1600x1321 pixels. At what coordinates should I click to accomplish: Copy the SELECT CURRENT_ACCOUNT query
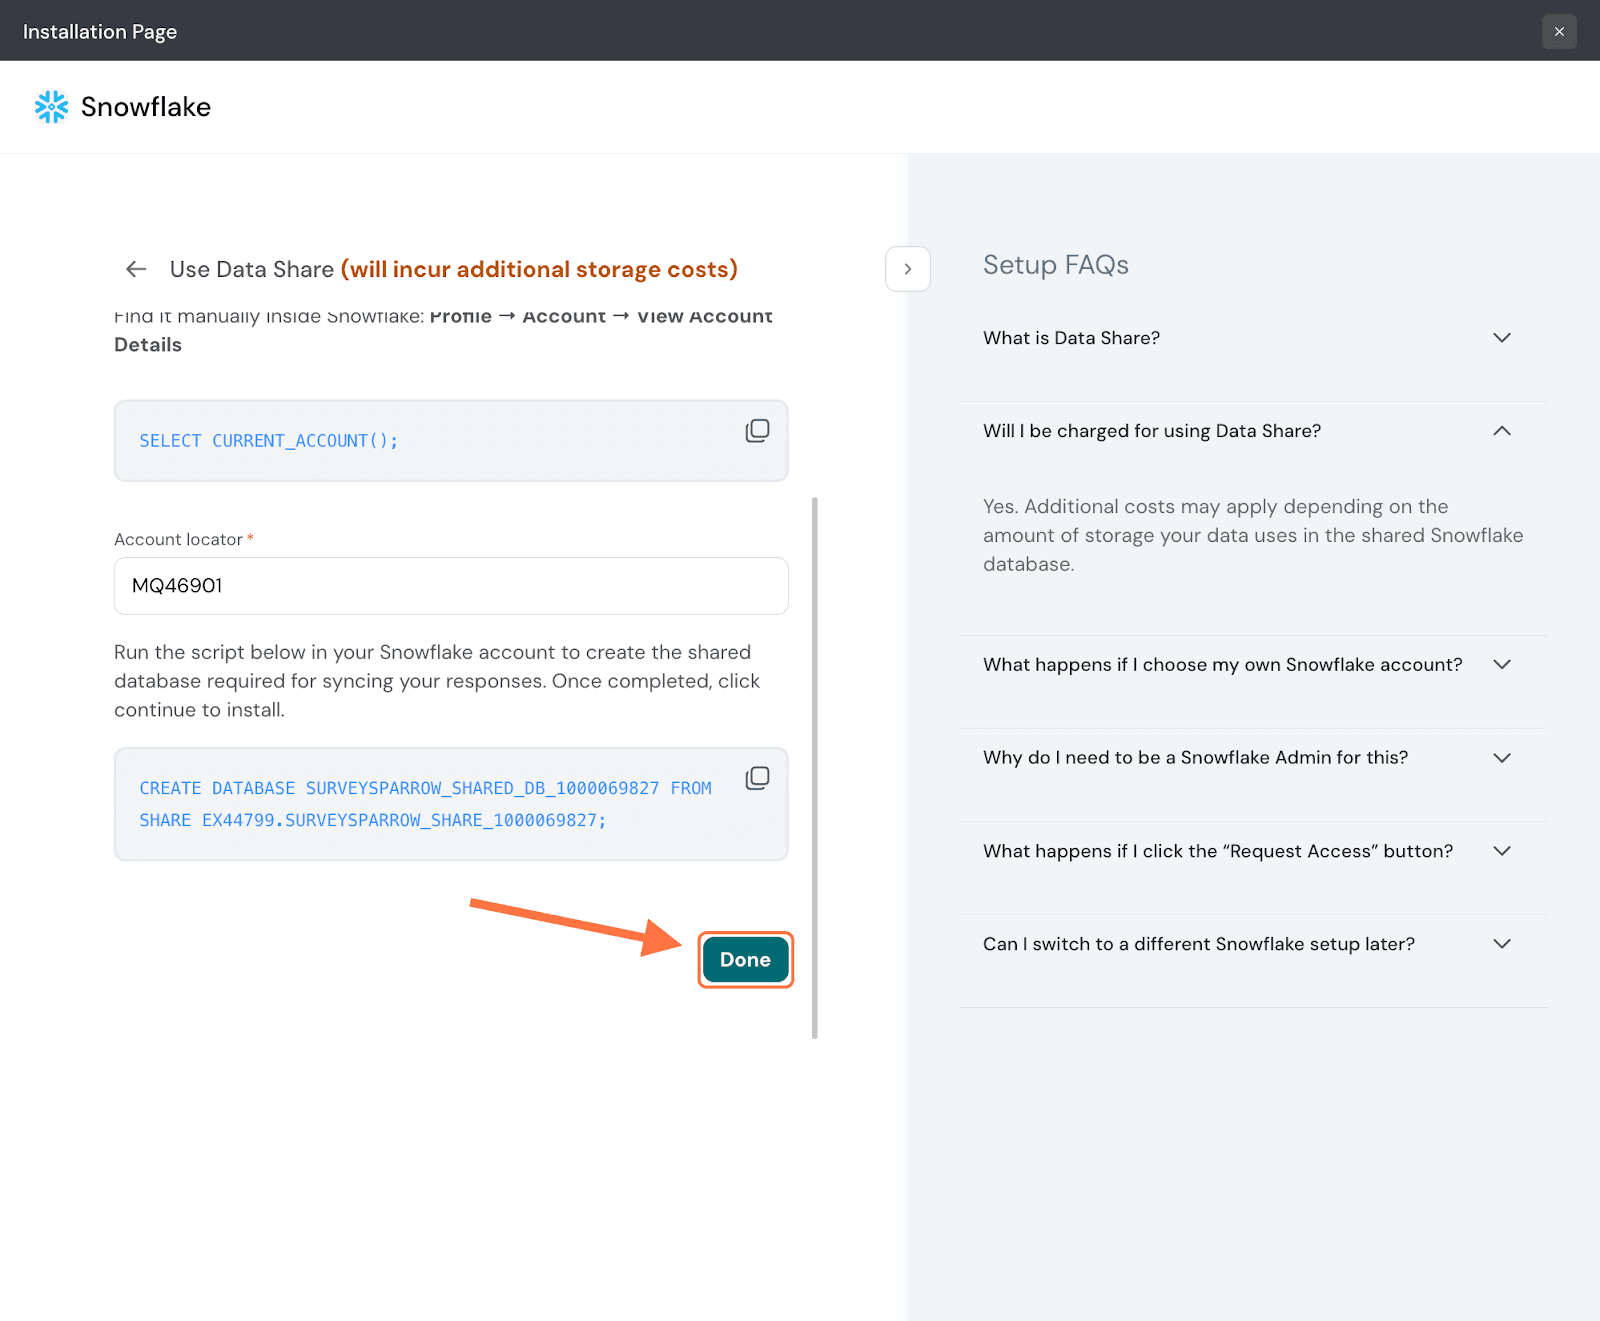click(x=757, y=431)
